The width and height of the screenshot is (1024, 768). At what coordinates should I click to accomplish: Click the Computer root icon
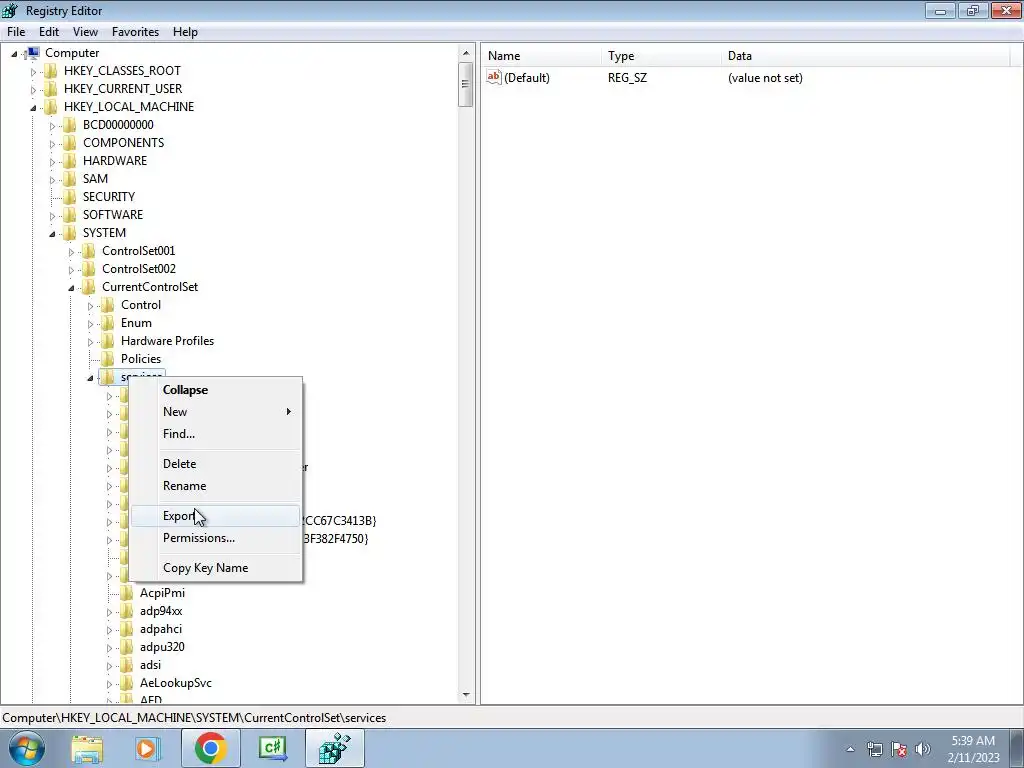[32, 53]
